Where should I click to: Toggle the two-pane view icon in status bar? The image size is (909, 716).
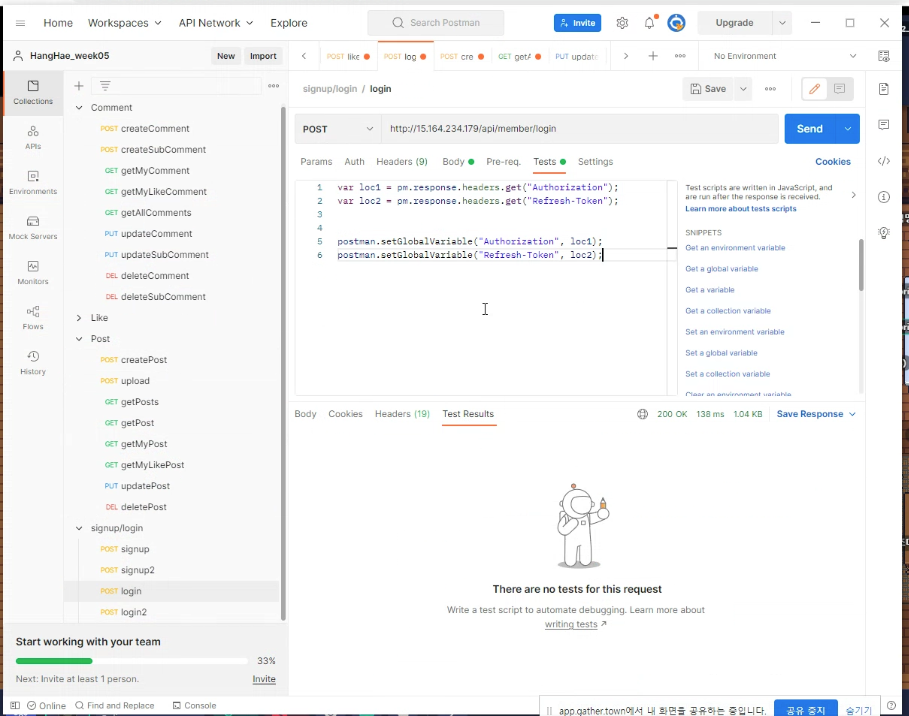(15, 706)
